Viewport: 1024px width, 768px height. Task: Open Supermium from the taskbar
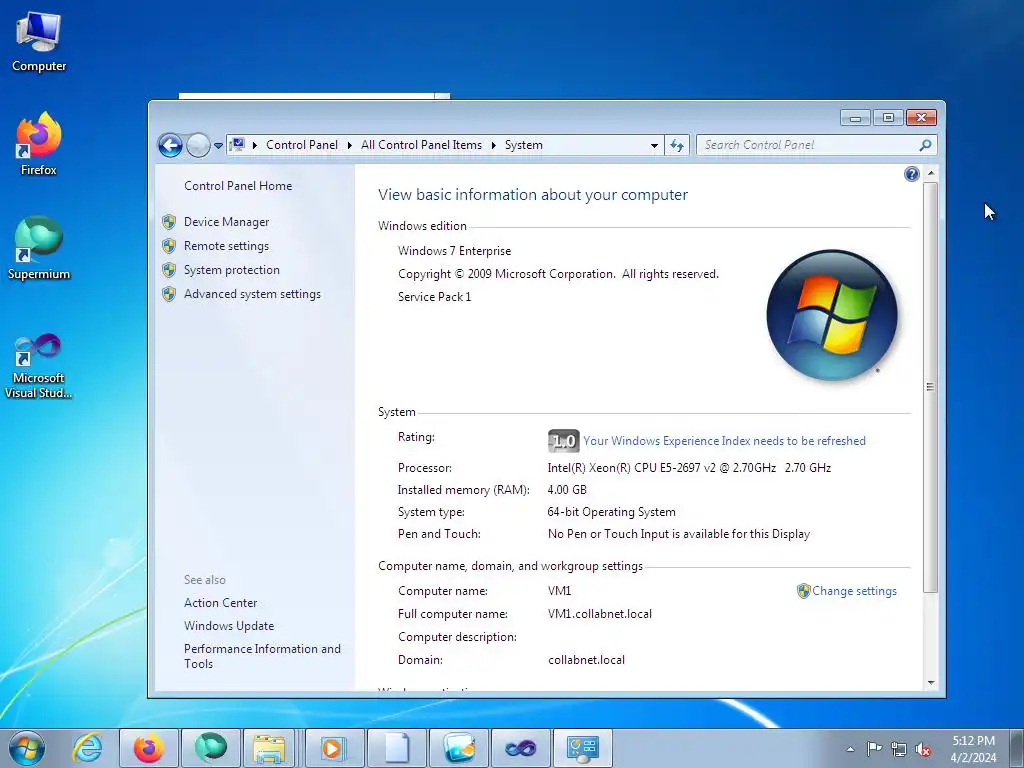pos(210,748)
